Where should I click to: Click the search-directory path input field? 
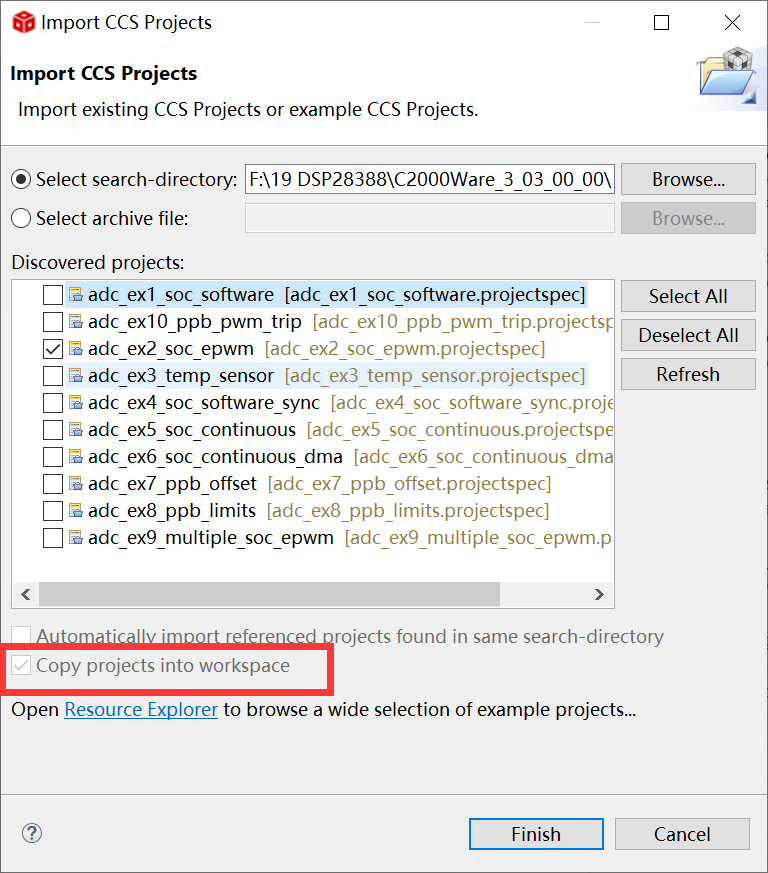(x=429, y=180)
